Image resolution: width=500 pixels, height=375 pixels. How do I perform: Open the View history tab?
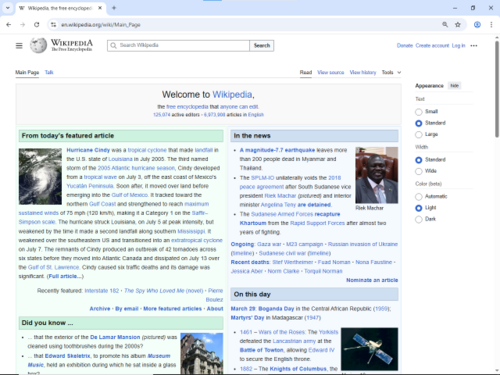point(363,72)
